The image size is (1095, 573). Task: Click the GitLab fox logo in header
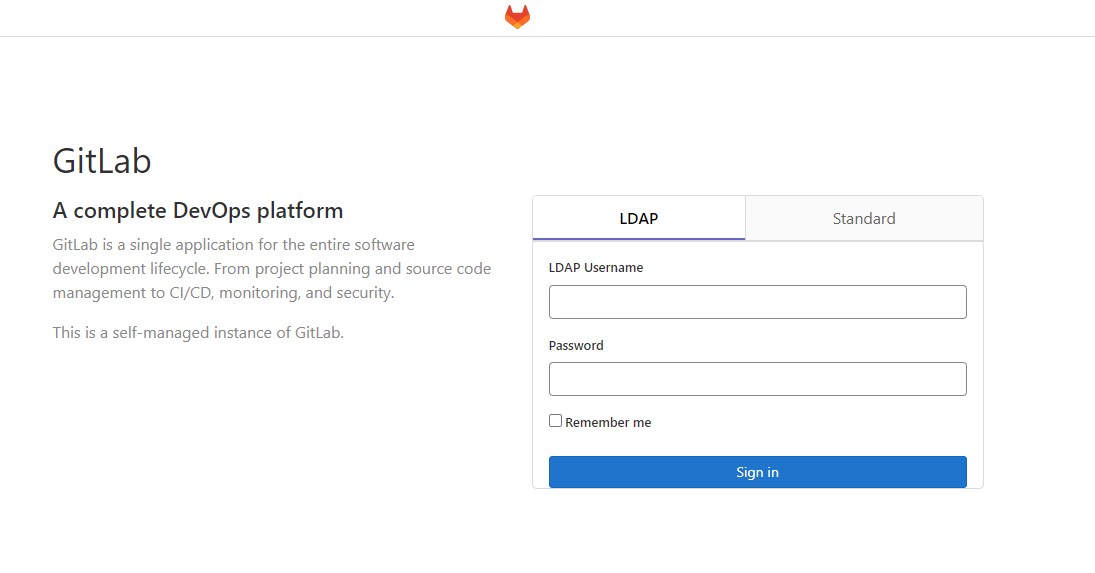[517, 17]
